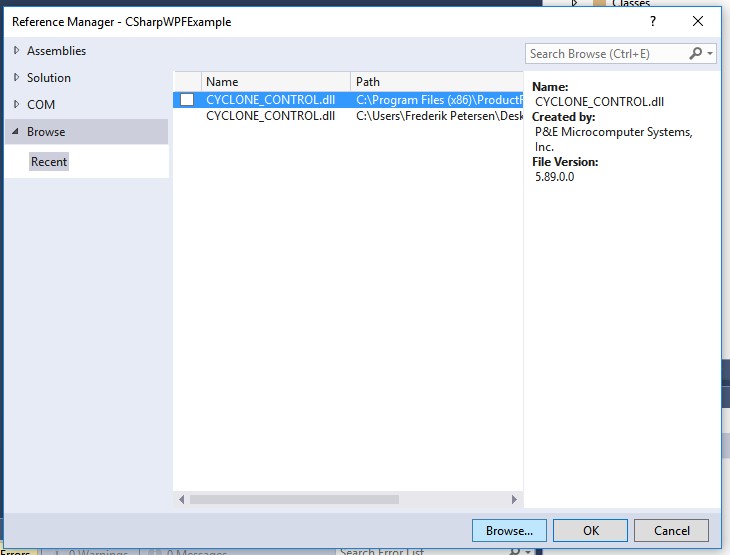Screen dimensions: 730x555
Task: Focus the Search Browse input field
Action: tap(607, 54)
